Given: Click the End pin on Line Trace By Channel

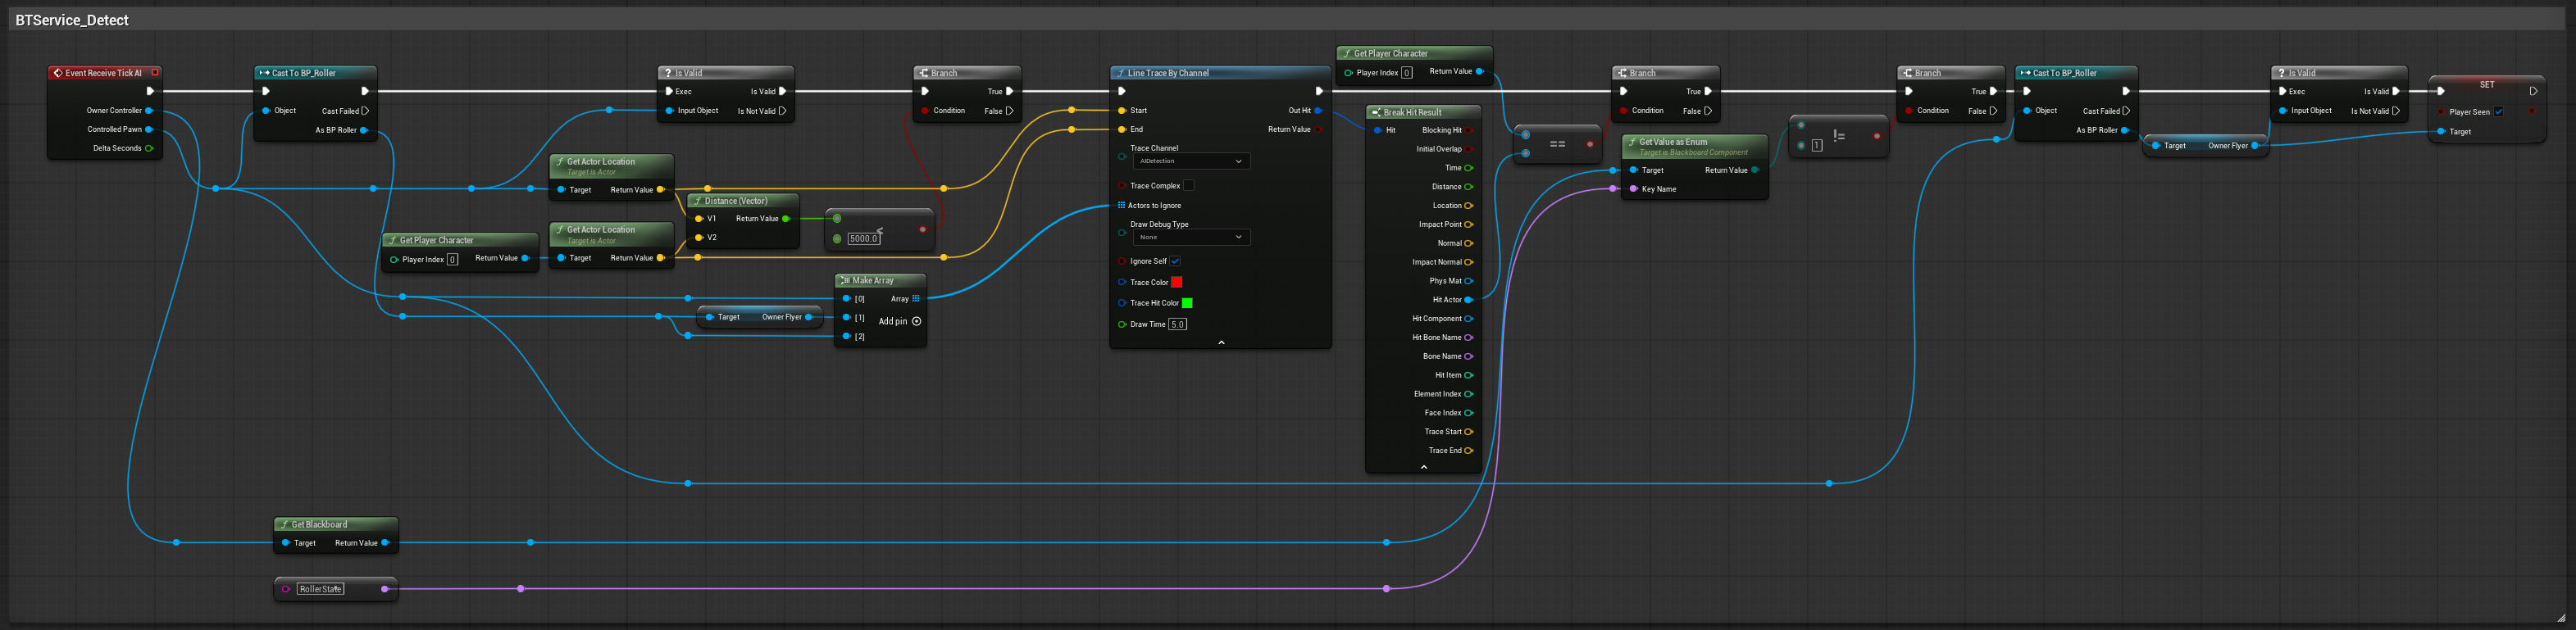Looking at the screenshot, I should (1122, 129).
